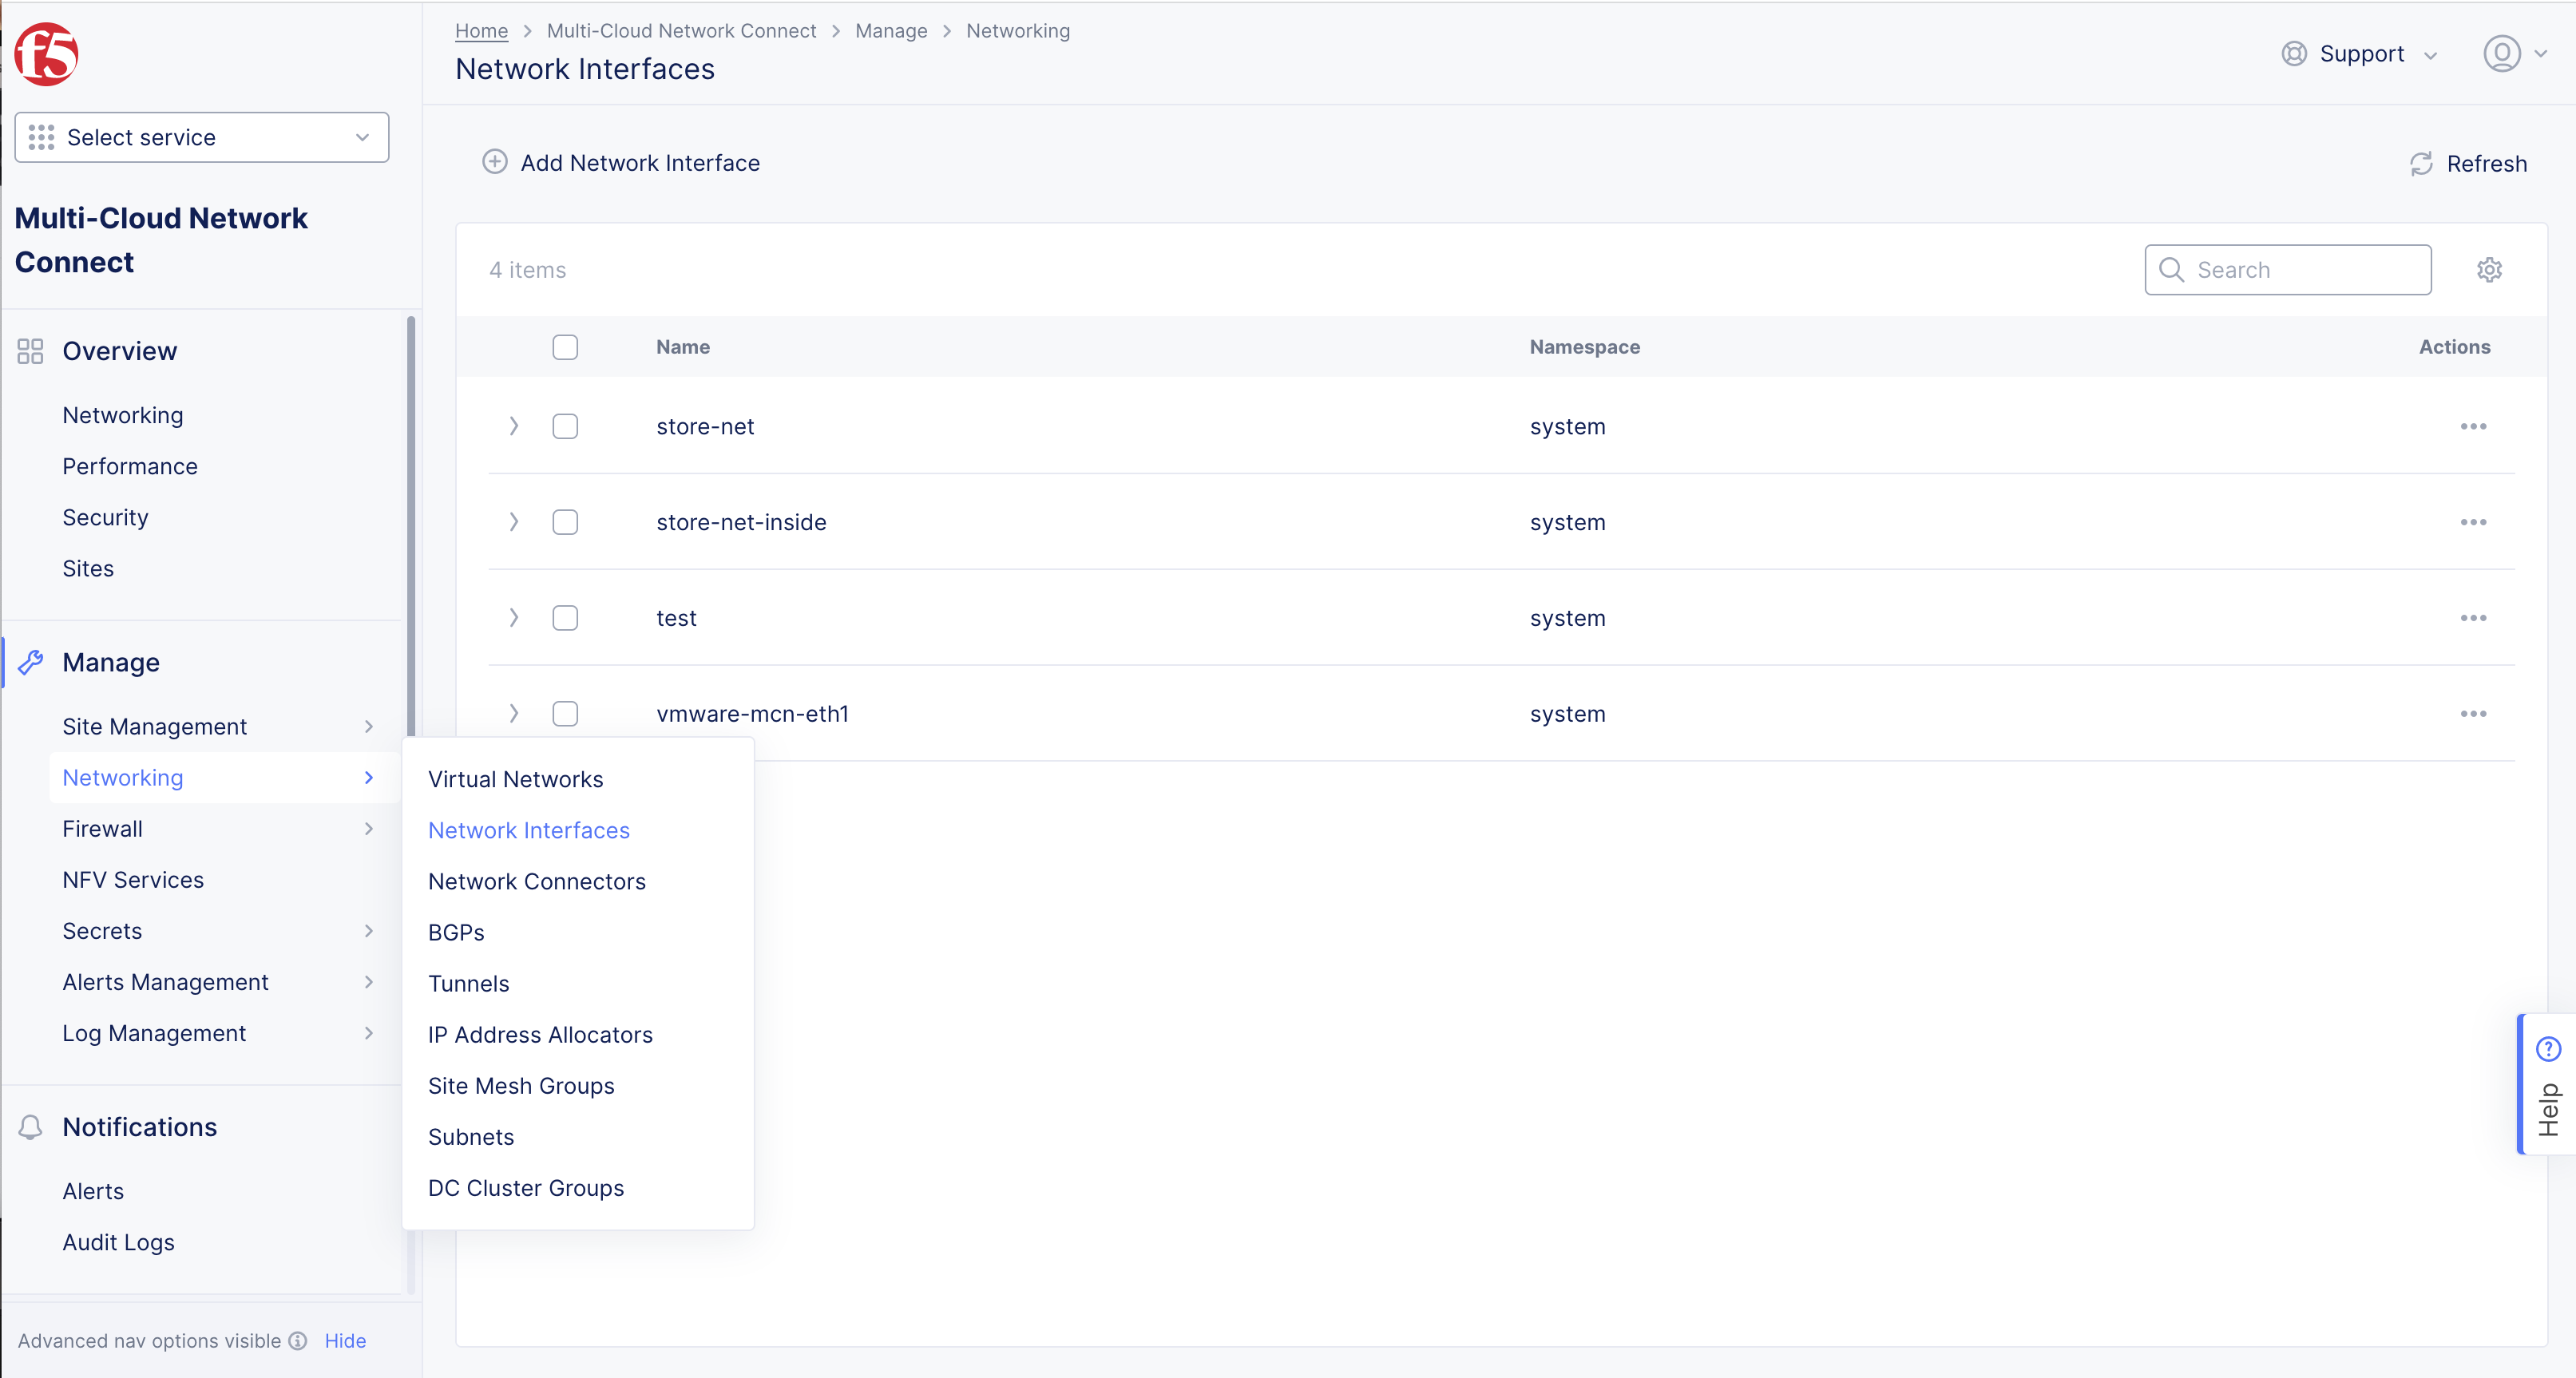Click the Home breadcrumb link
Image resolution: width=2576 pixels, height=1378 pixels.
tap(481, 31)
